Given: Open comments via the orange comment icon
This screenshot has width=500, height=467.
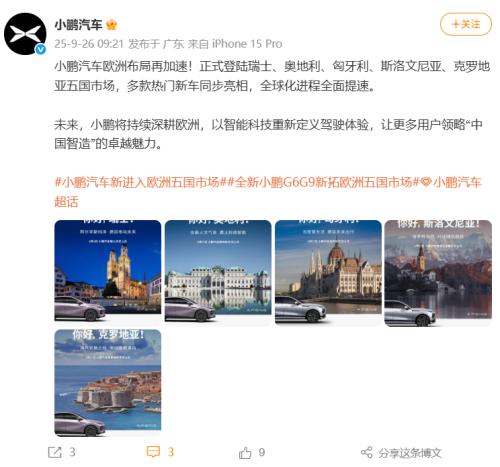Looking at the screenshot, I should (153, 452).
